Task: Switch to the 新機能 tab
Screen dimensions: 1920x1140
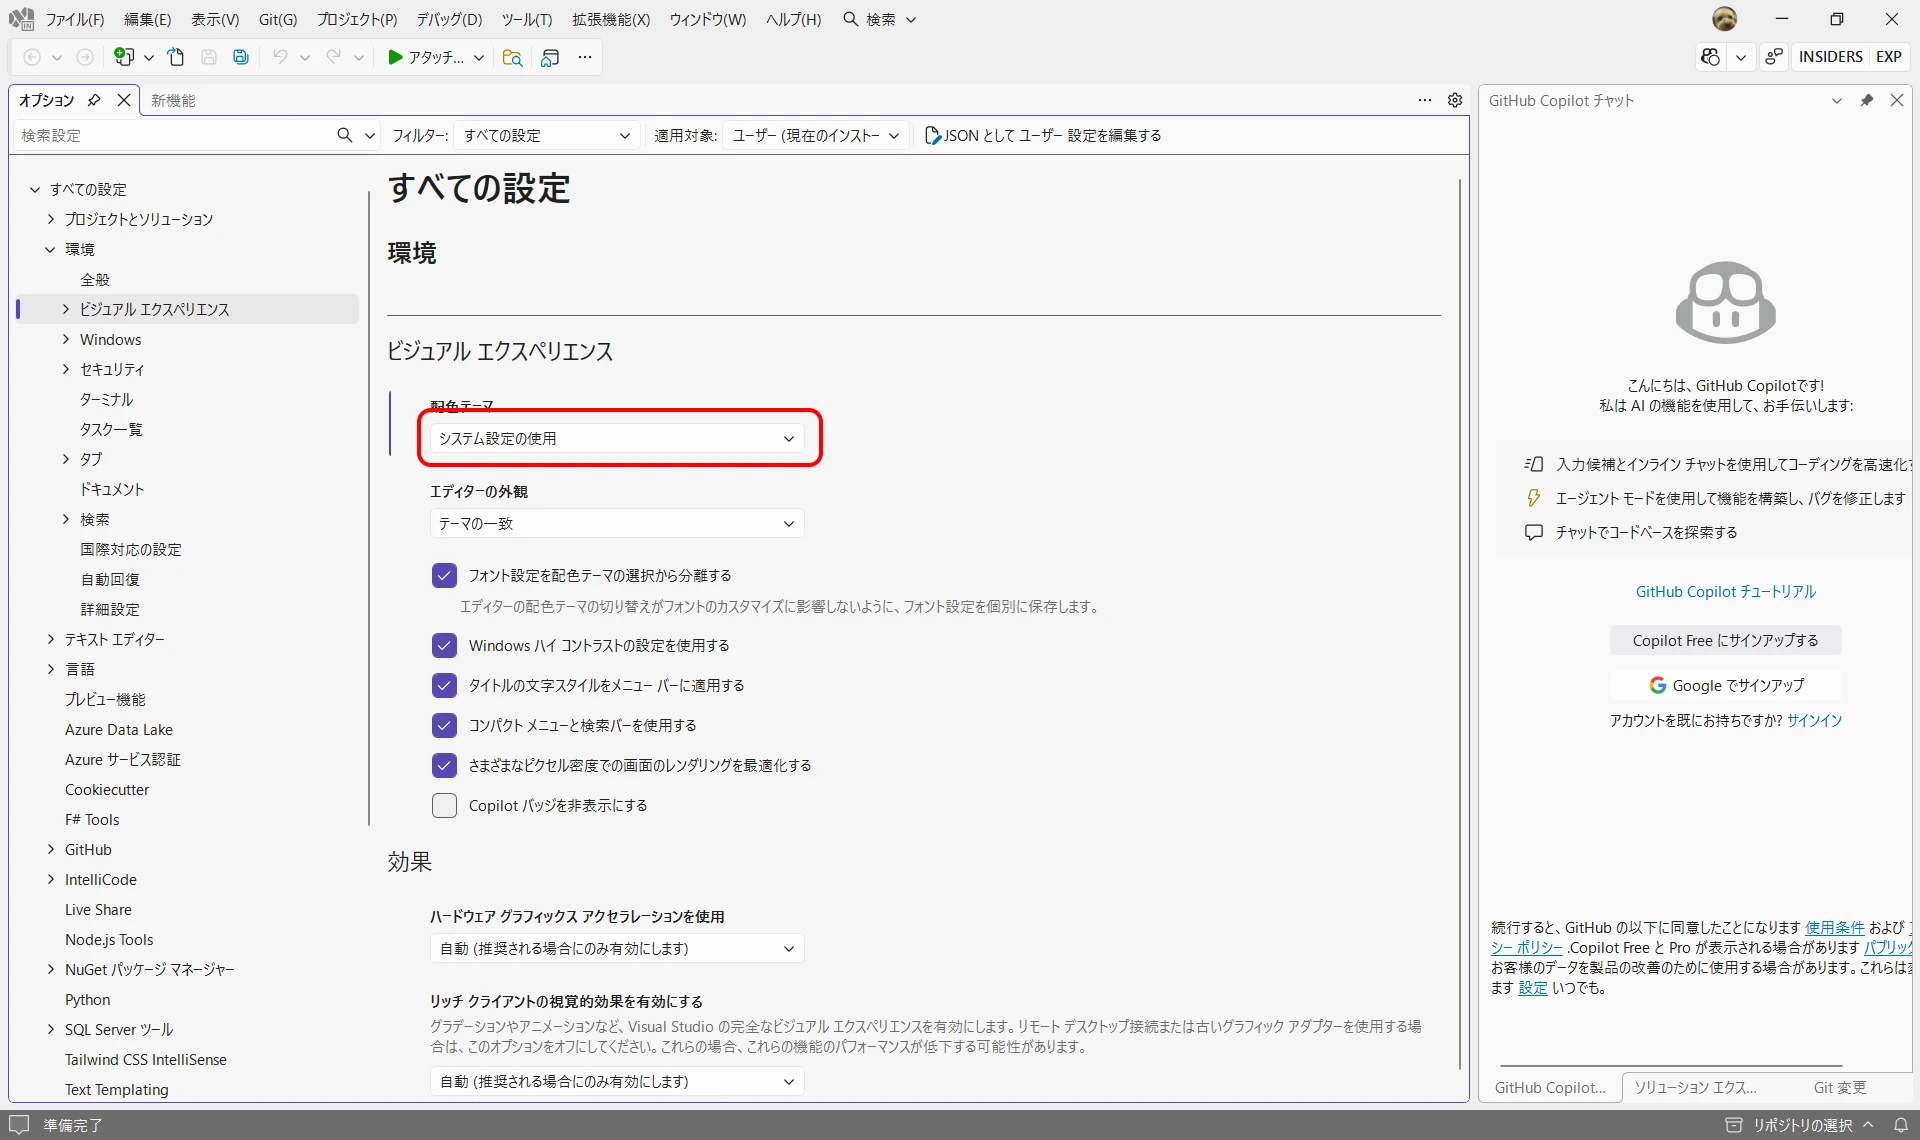Action: pos(173,100)
